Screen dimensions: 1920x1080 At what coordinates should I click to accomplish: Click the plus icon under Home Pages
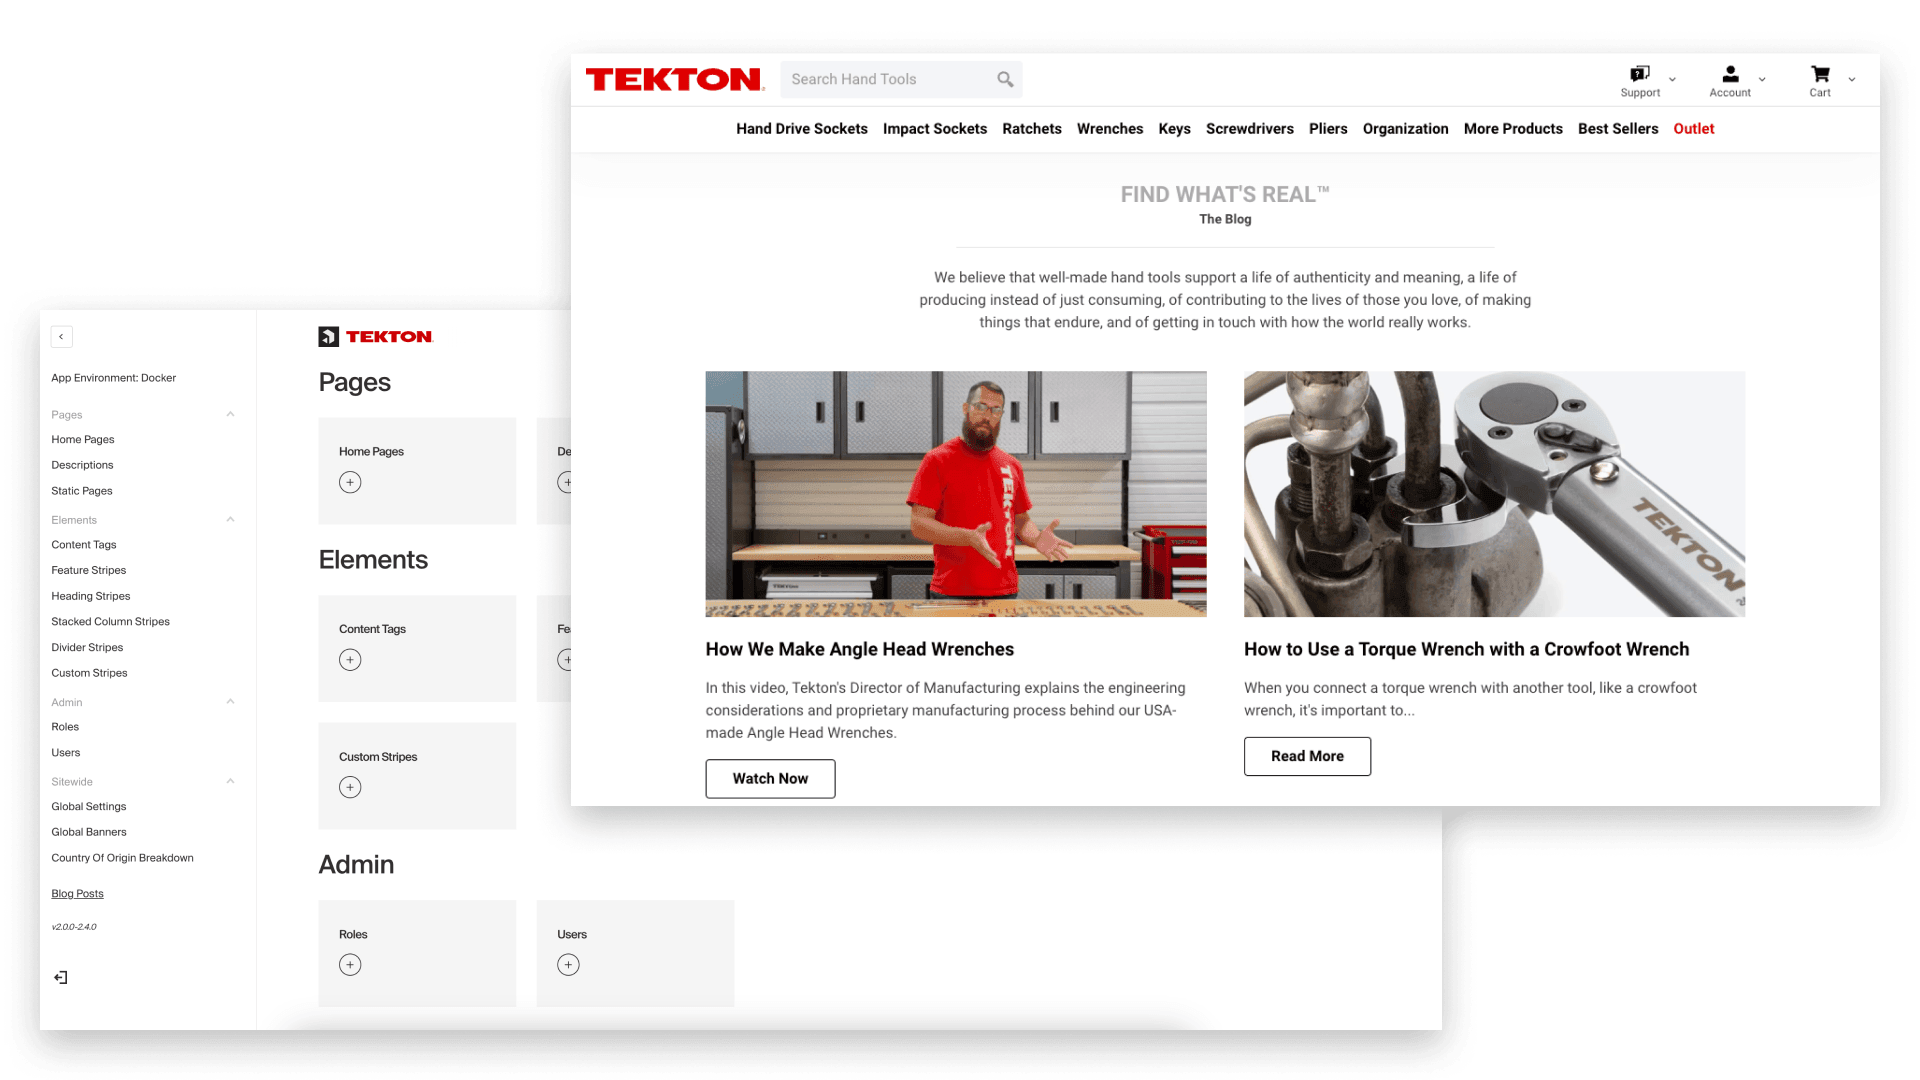(349, 481)
